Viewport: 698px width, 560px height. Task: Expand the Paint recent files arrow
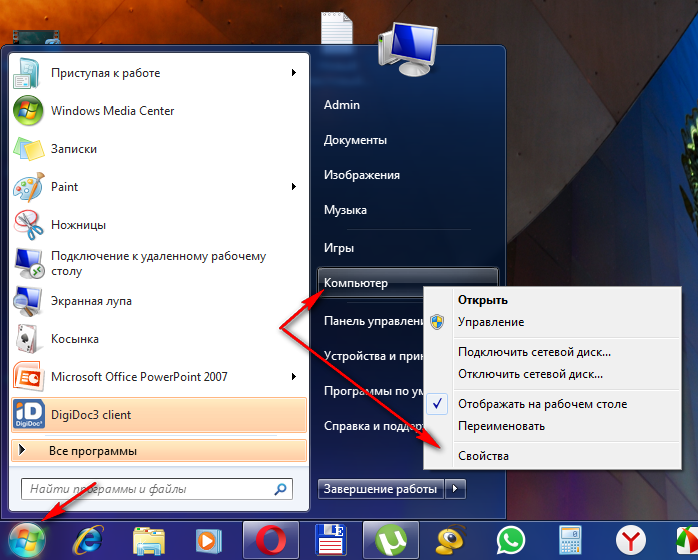pos(293,187)
